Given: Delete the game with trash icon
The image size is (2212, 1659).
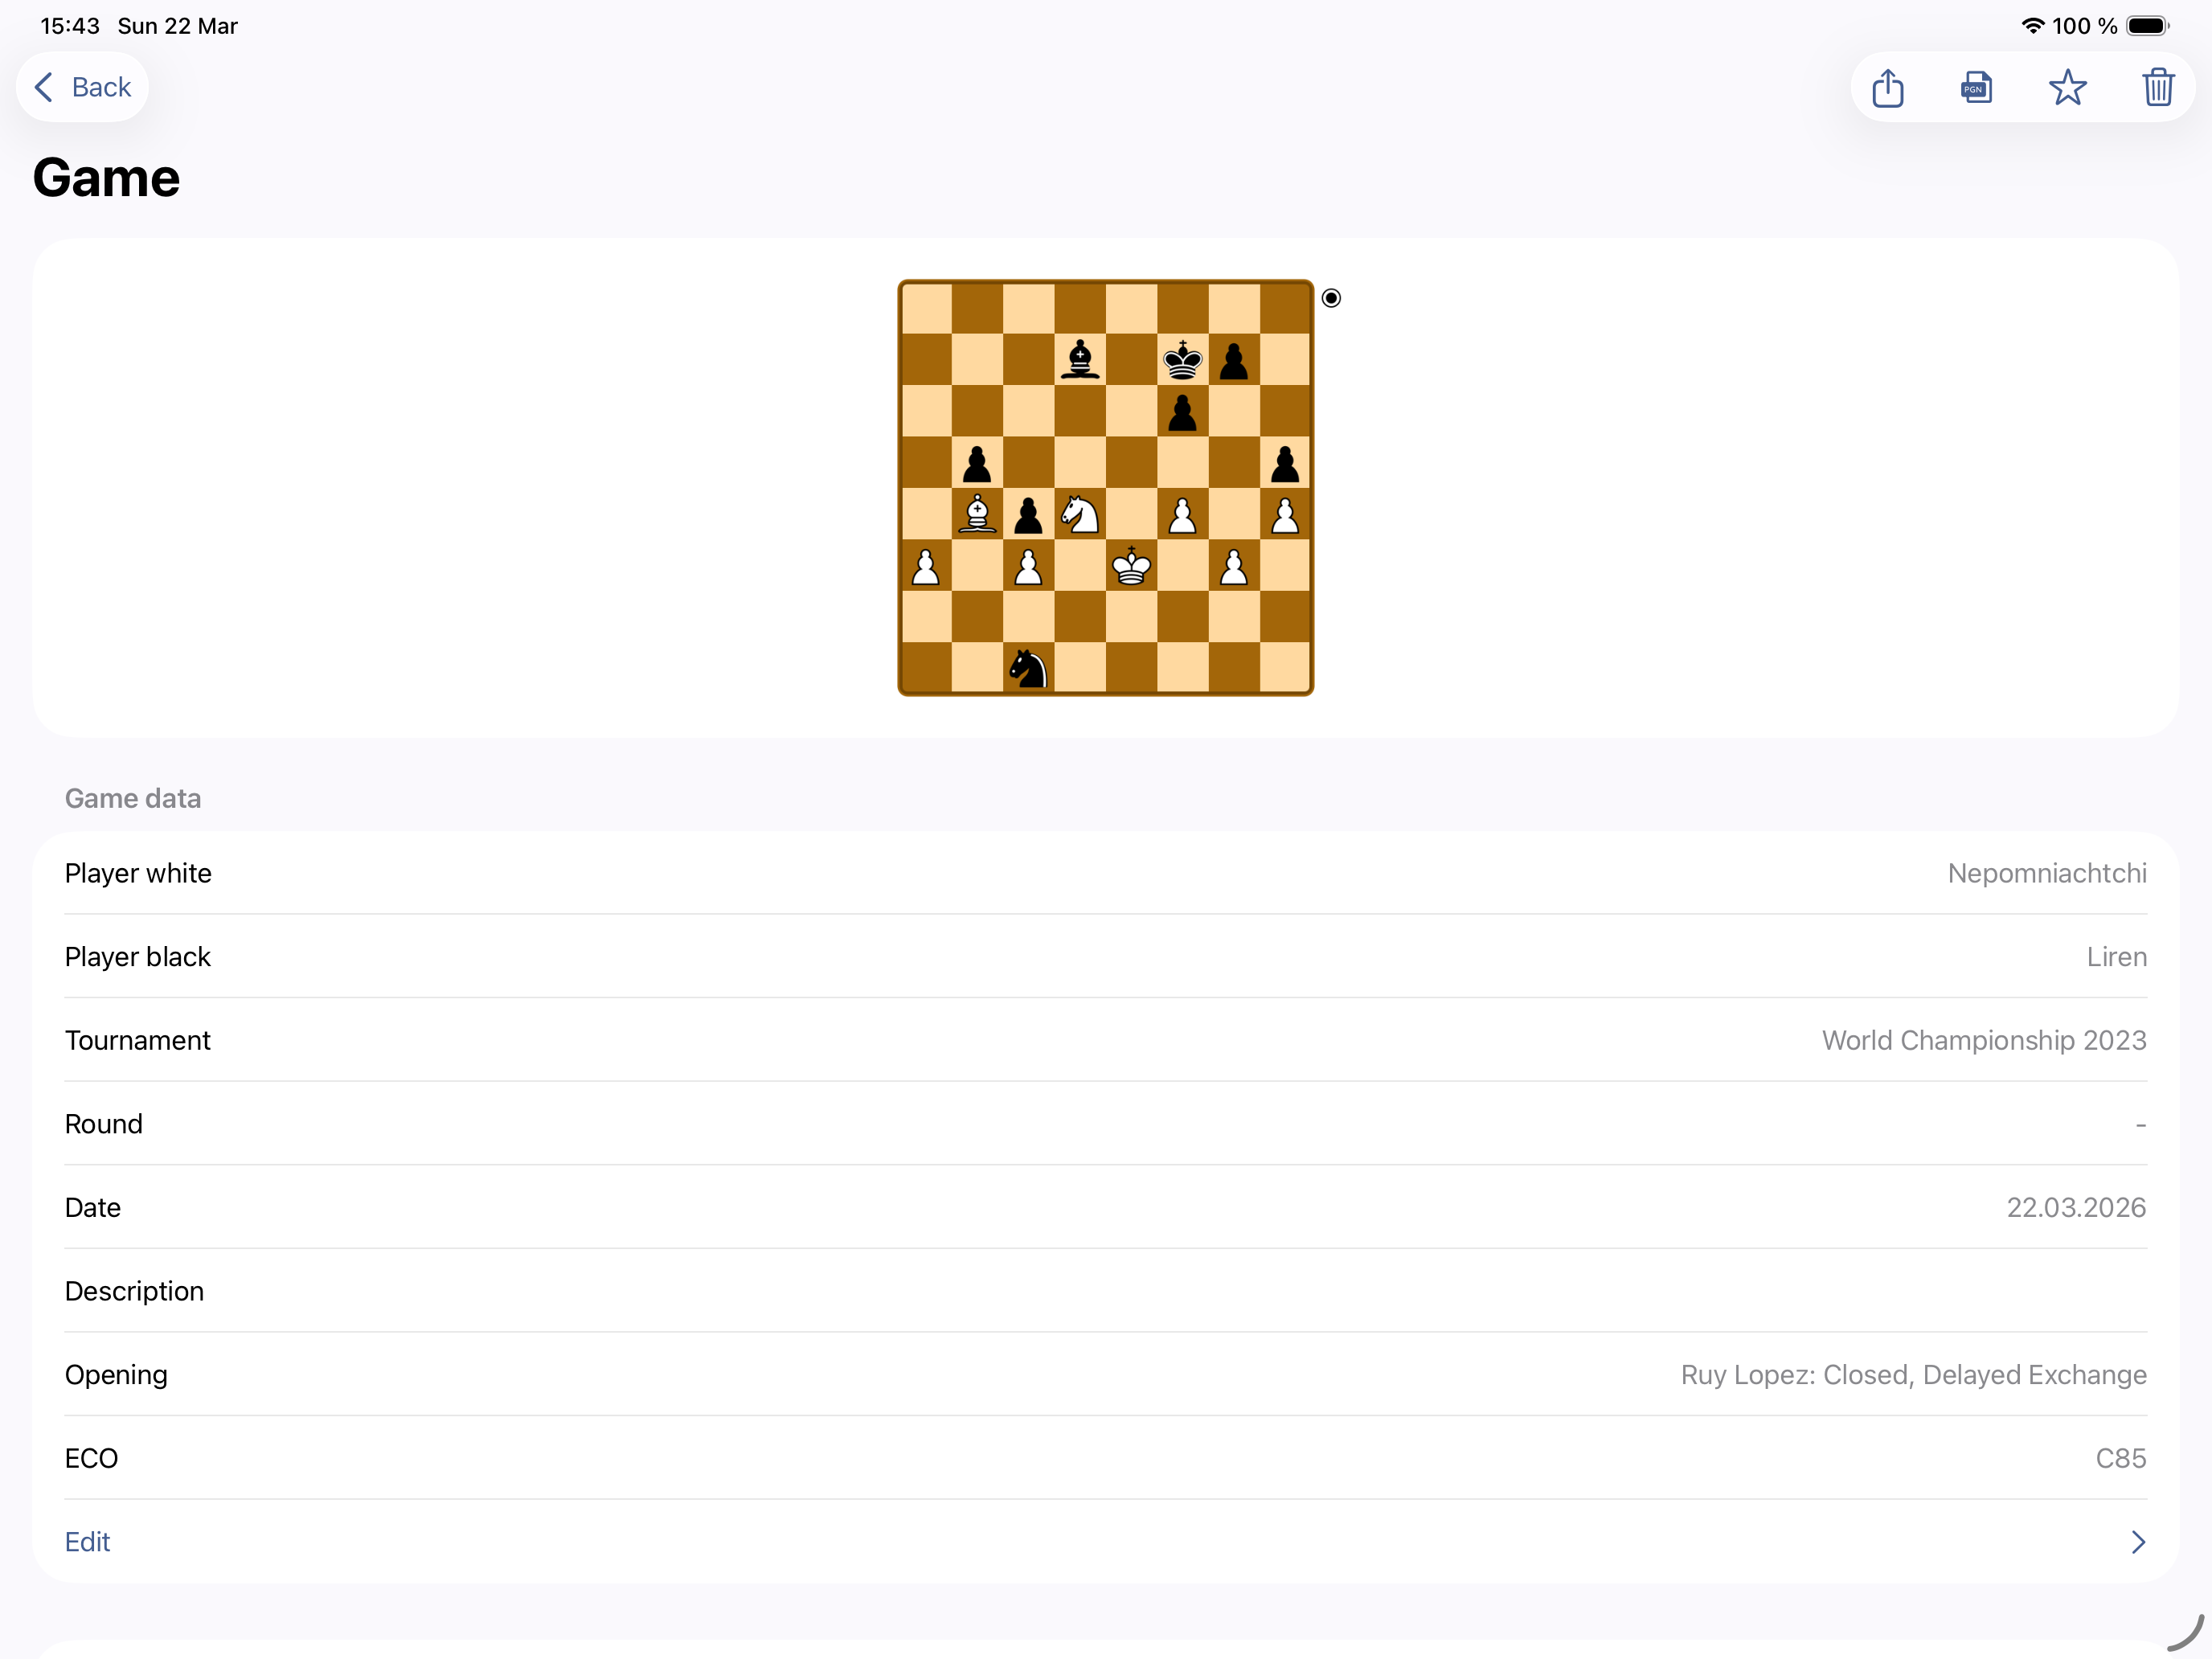Looking at the screenshot, I should (2158, 88).
